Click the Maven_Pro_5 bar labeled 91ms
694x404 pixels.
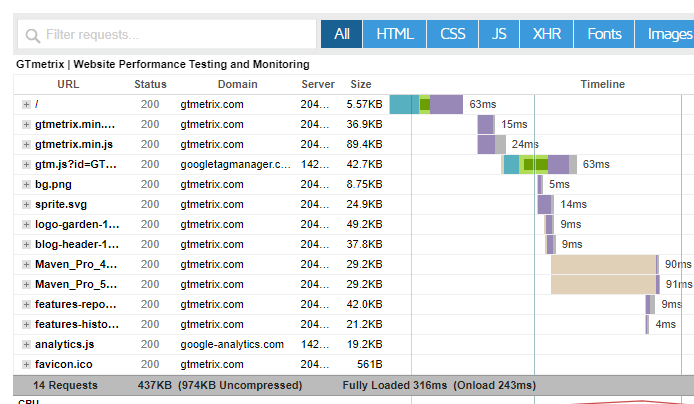click(605, 284)
